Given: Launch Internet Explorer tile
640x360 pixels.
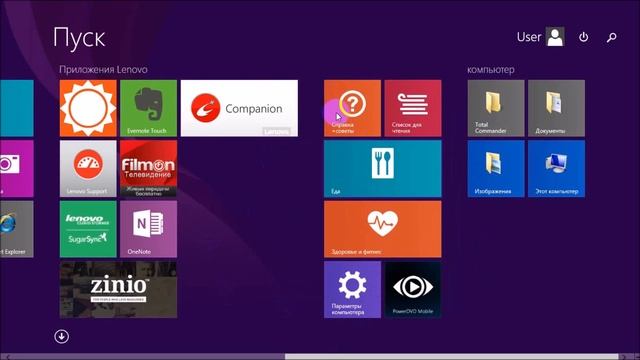Looking at the screenshot, I should click(17, 229).
